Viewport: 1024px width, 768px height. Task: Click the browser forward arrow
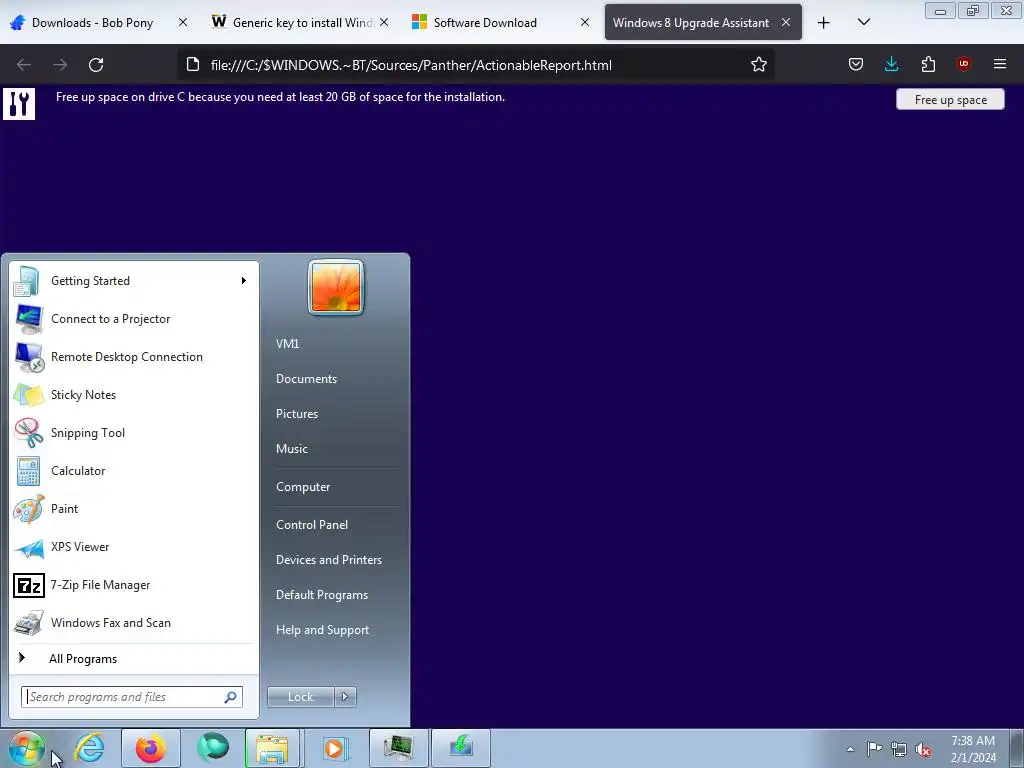60,65
